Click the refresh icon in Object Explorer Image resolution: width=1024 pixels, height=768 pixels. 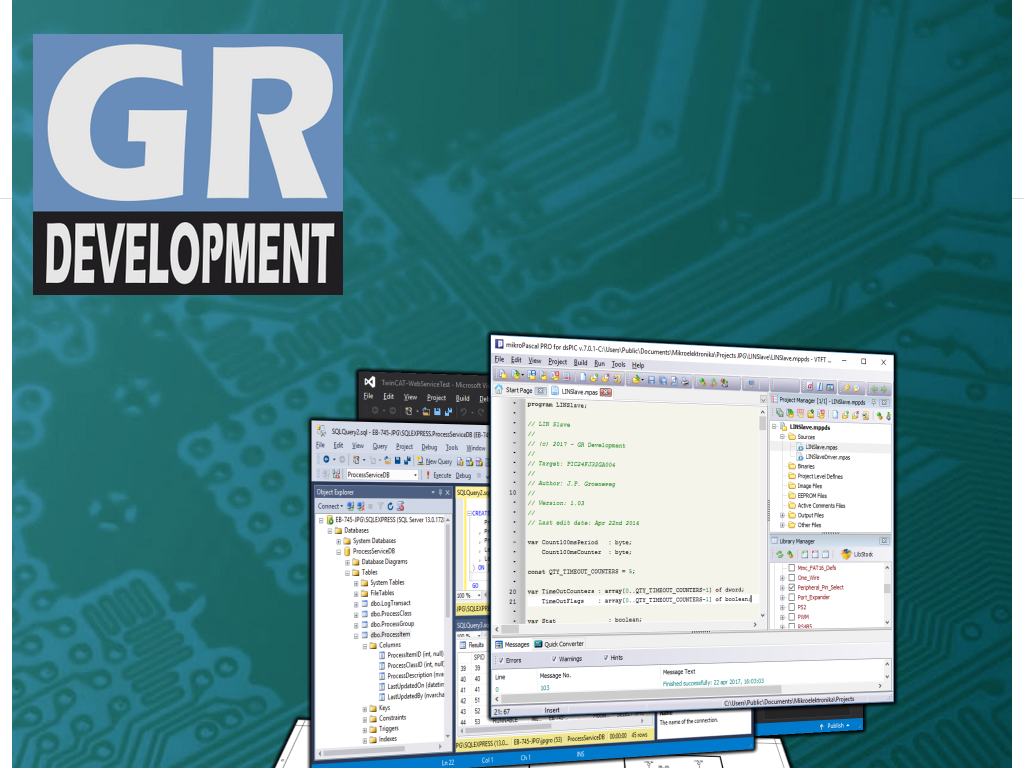coord(388,506)
